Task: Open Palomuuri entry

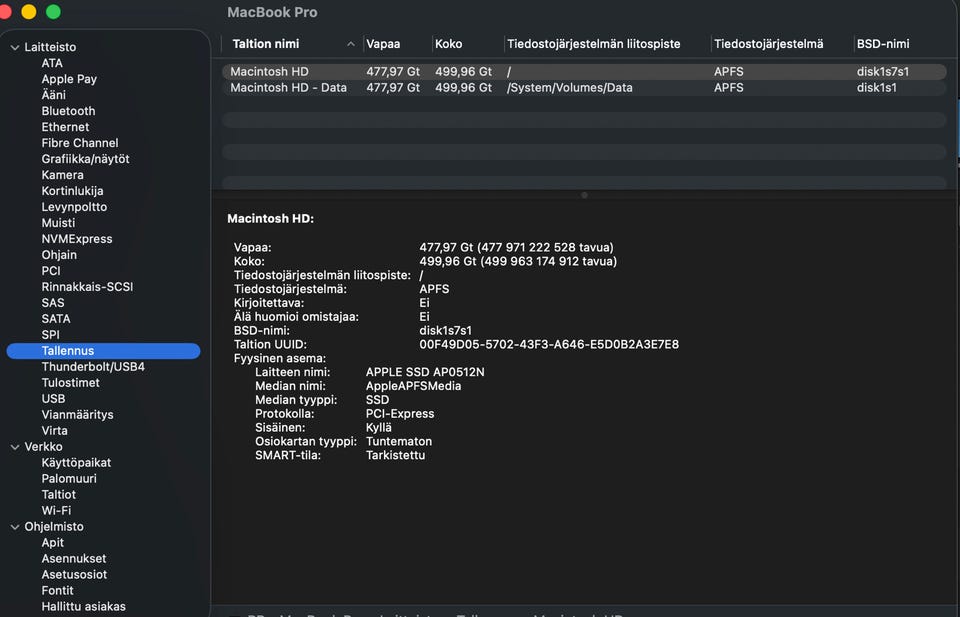Action: tap(69, 479)
